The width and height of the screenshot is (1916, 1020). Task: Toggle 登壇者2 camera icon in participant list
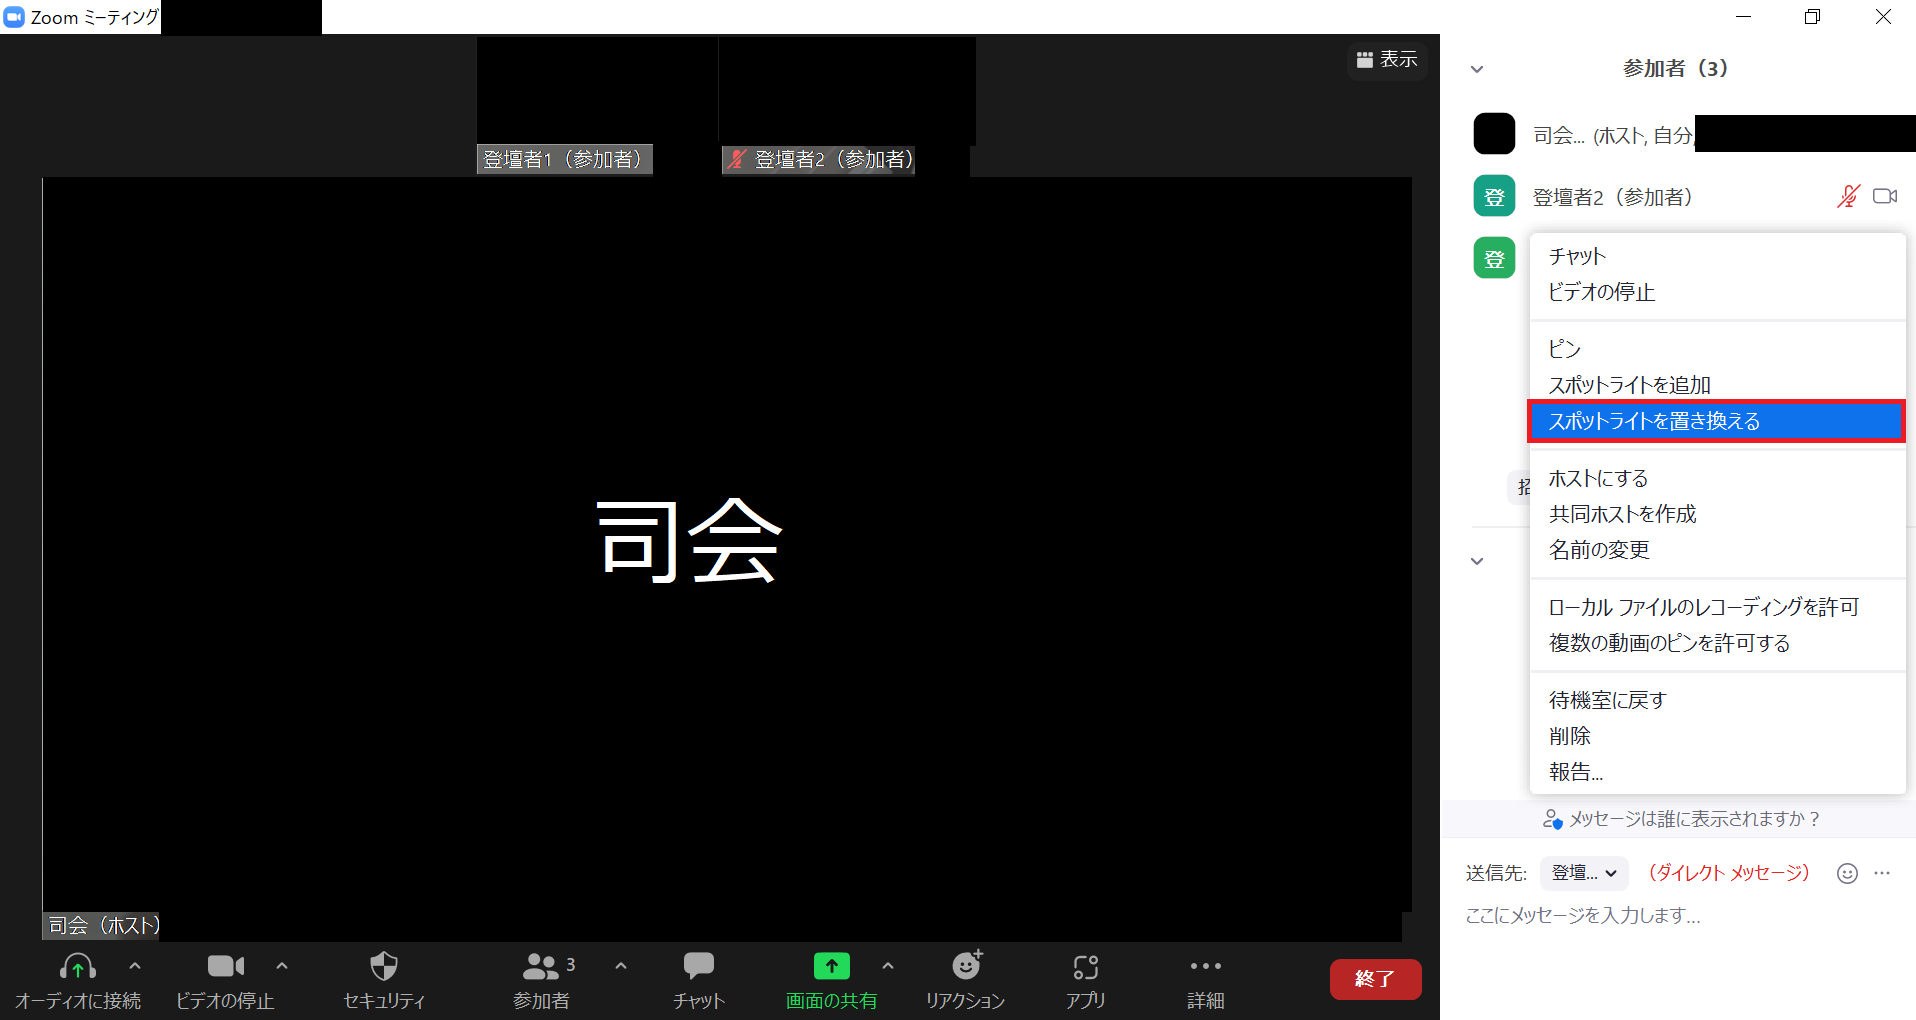point(1885,197)
